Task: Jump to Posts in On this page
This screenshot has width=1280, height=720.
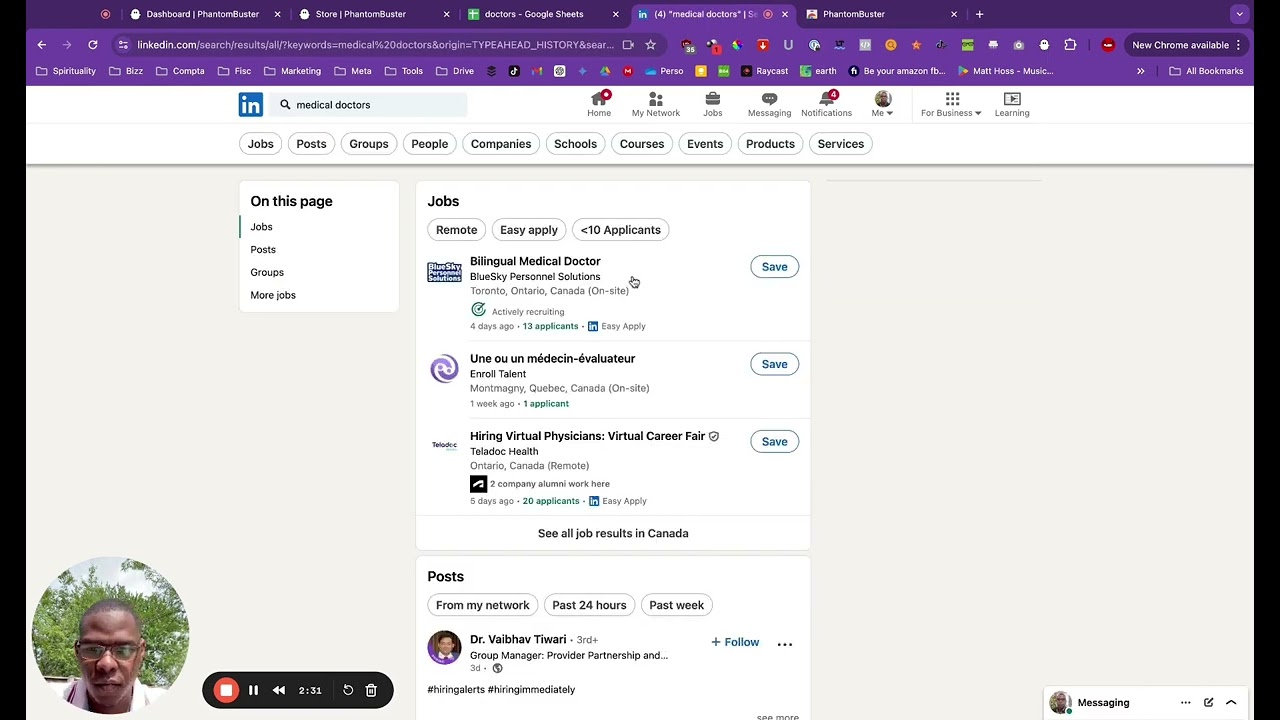Action: [x=263, y=250]
